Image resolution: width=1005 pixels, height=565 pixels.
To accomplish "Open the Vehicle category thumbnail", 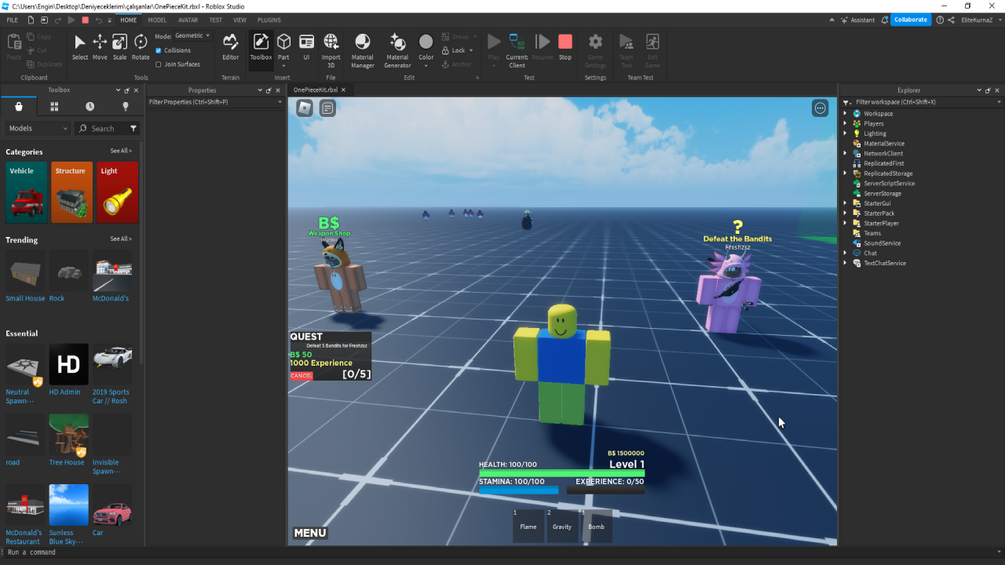I will [x=26, y=192].
